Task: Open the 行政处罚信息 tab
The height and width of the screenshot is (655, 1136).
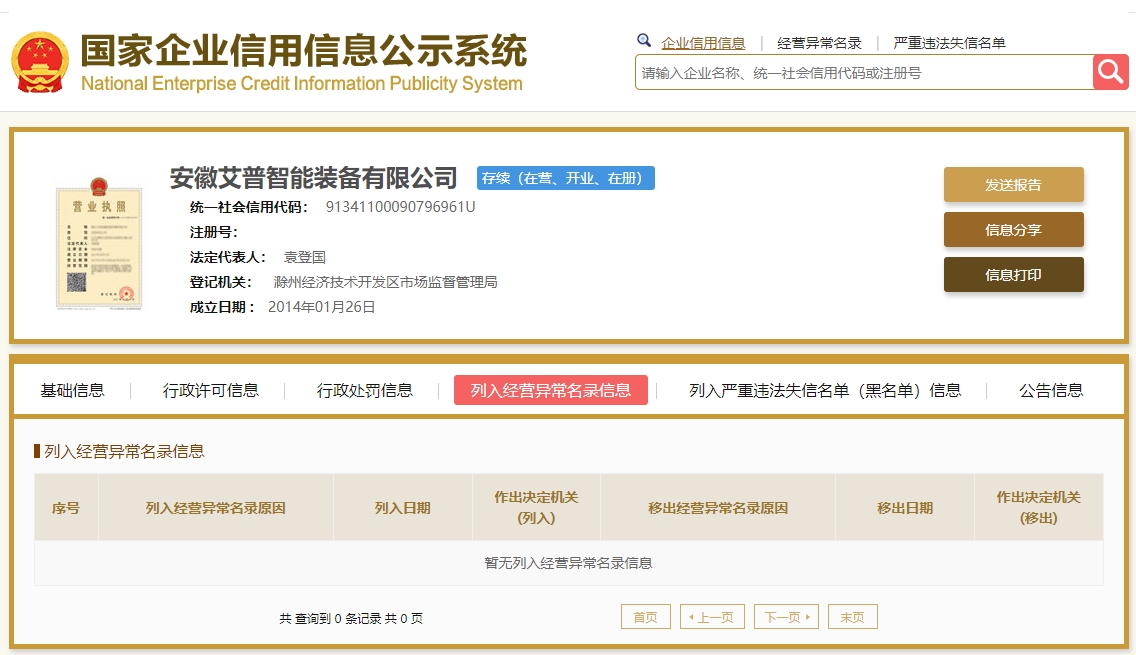Action: (x=364, y=391)
